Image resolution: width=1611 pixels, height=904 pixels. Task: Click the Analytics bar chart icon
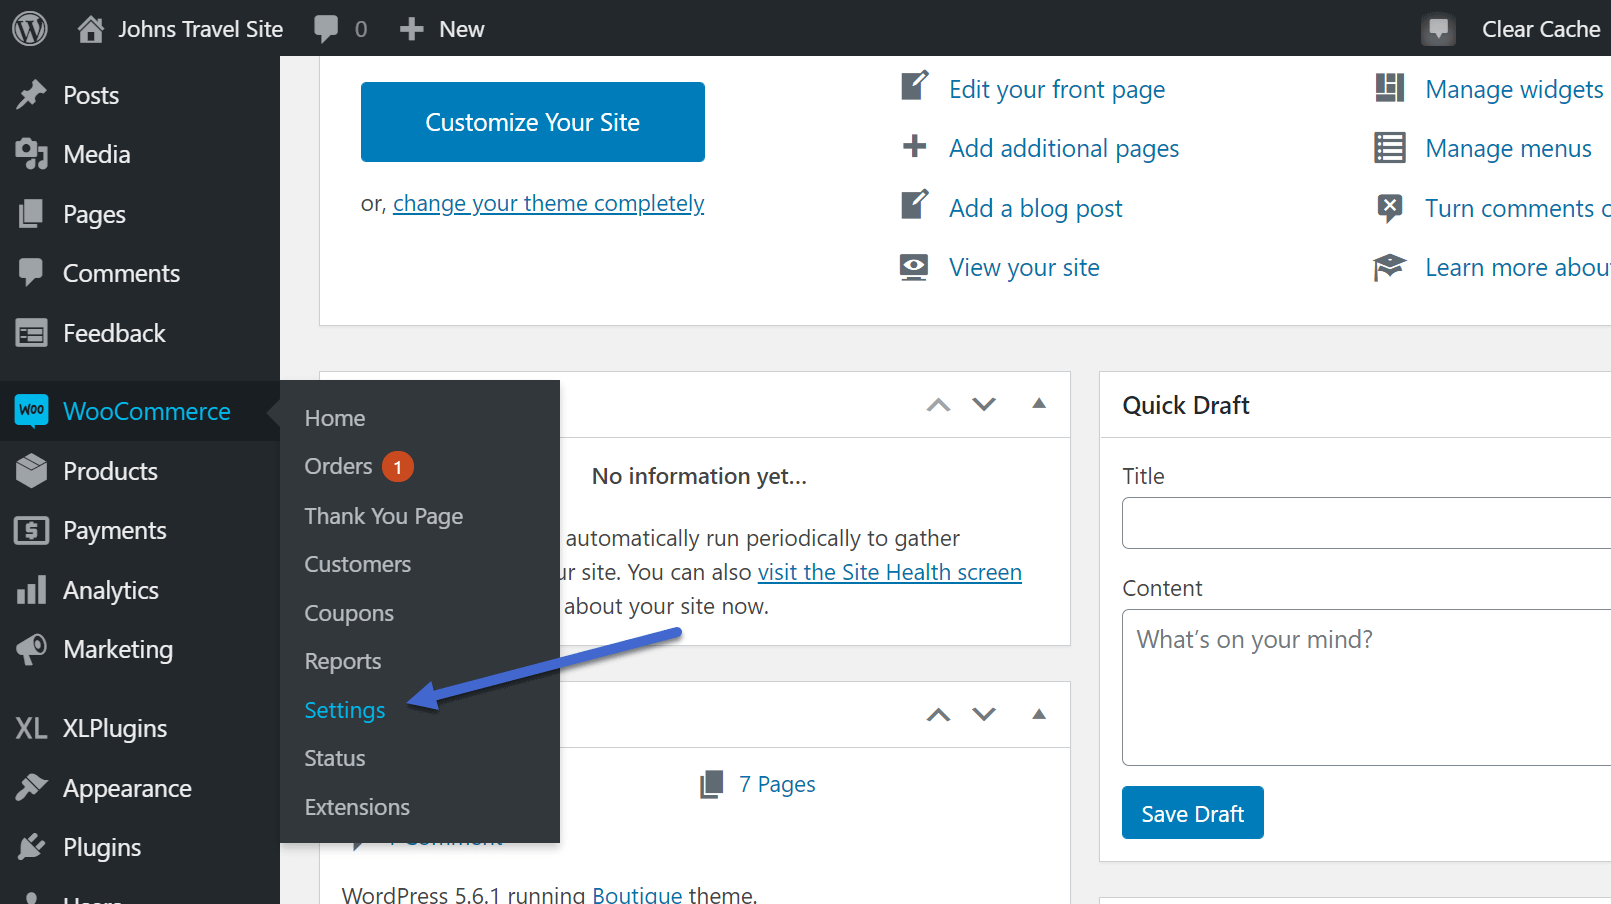pos(32,590)
